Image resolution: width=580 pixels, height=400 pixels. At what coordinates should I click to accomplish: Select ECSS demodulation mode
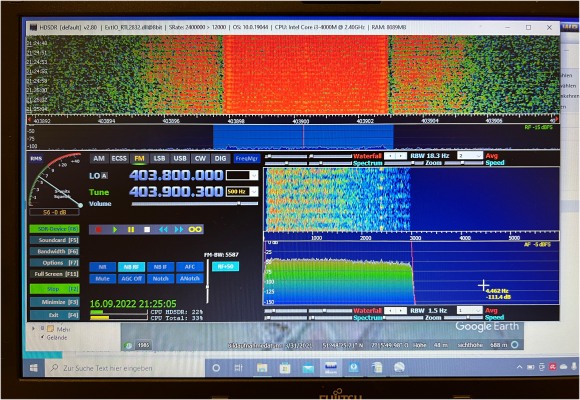pos(119,159)
